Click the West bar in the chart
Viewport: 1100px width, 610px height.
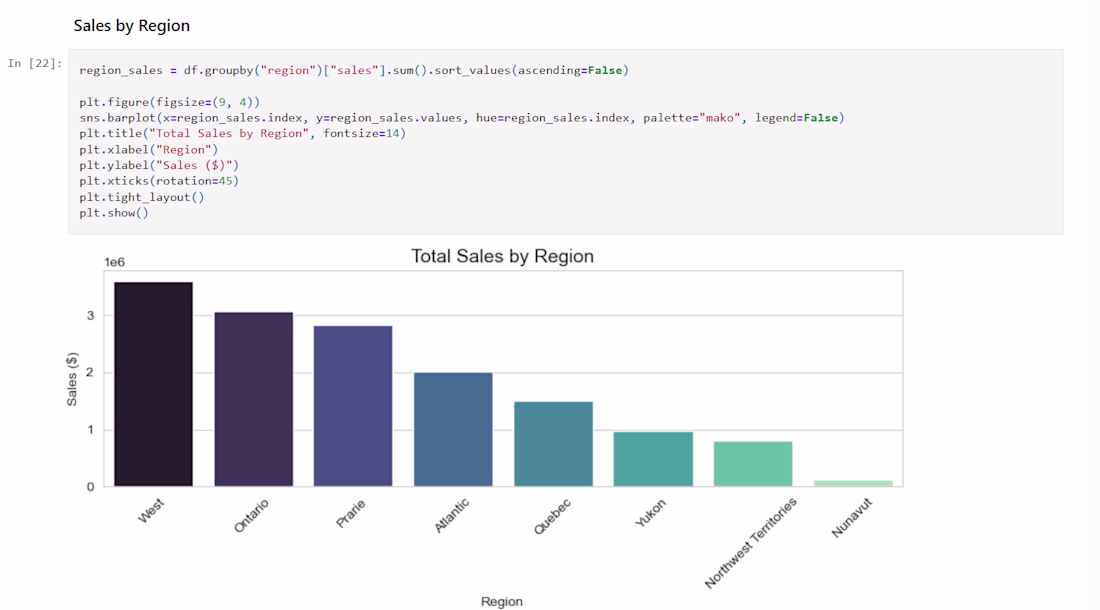tap(154, 384)
